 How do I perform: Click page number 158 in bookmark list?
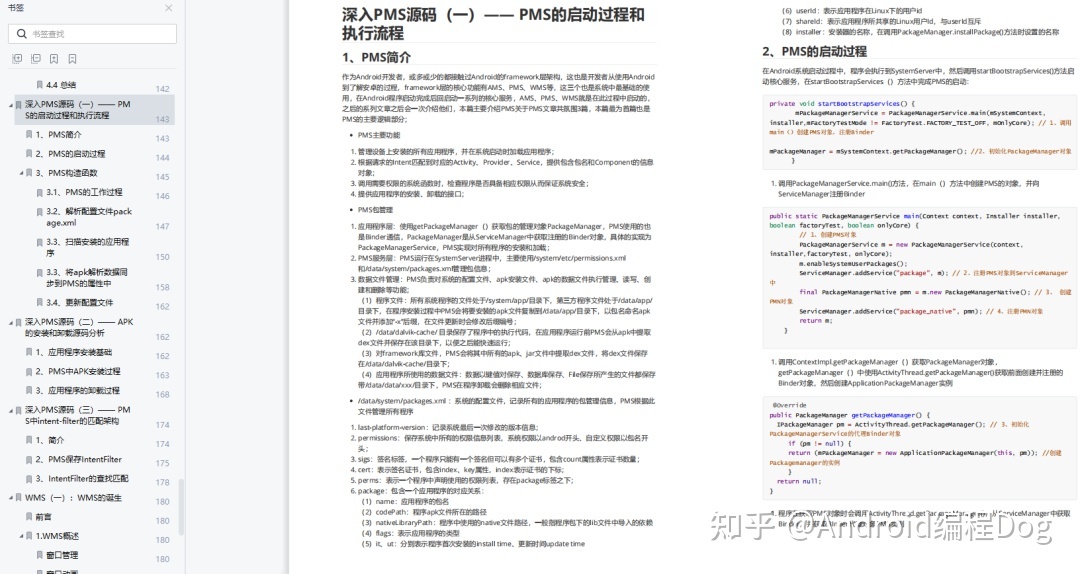163,287
